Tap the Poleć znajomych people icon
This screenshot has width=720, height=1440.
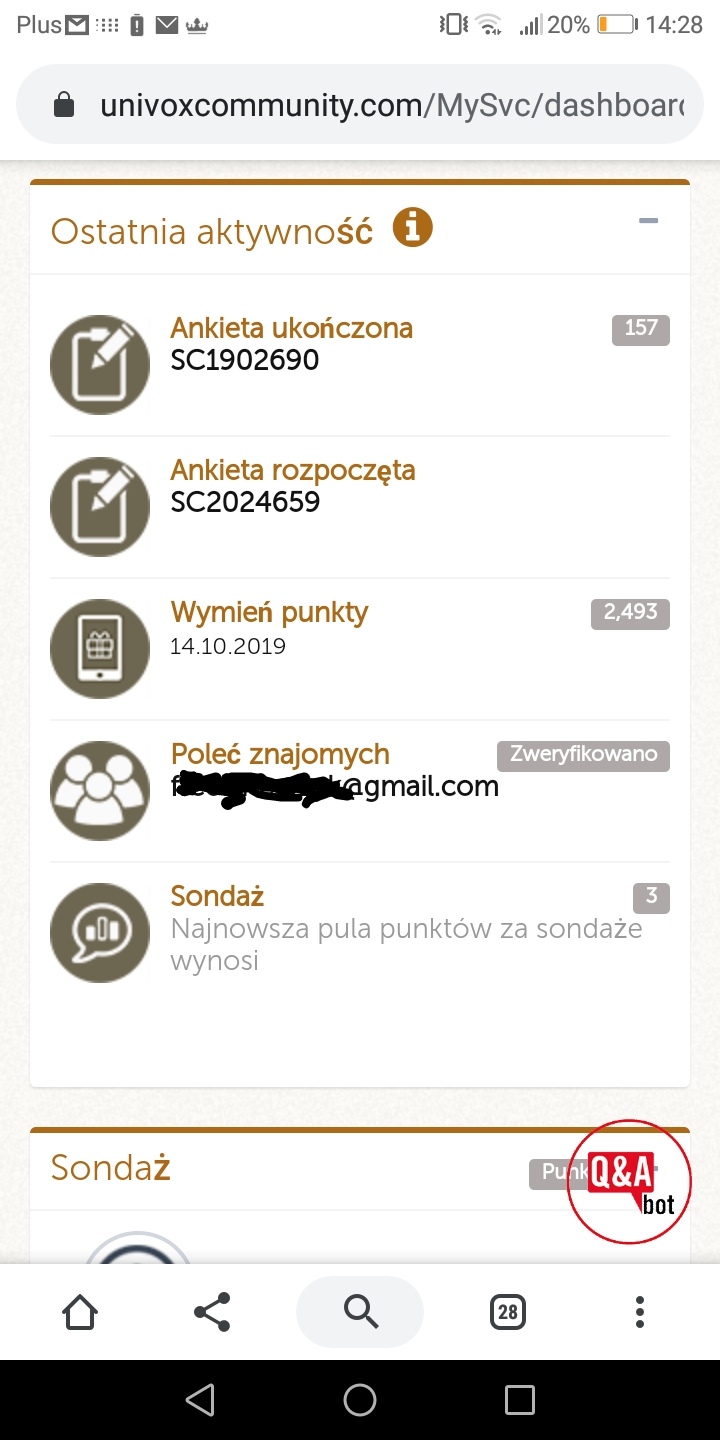pyautogui.click(x=100, y=791)
